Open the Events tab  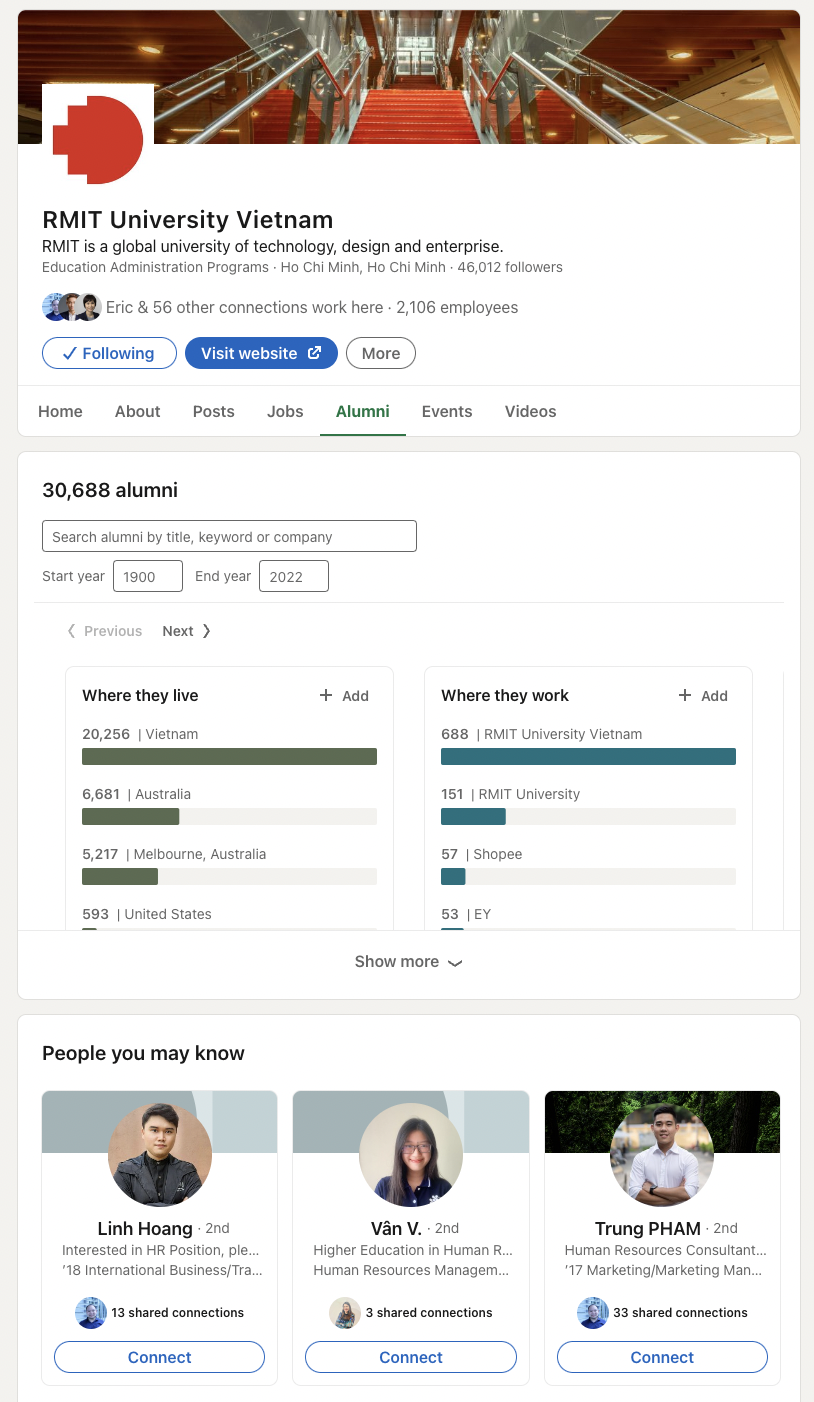(x=447, y=411)
